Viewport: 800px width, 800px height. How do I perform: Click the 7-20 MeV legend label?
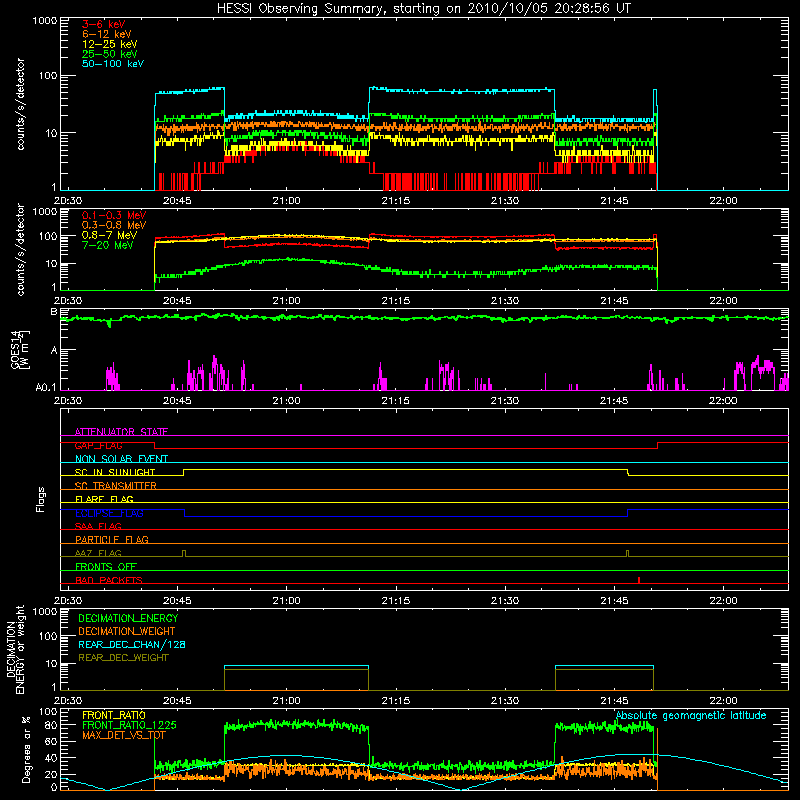[108, 245]
